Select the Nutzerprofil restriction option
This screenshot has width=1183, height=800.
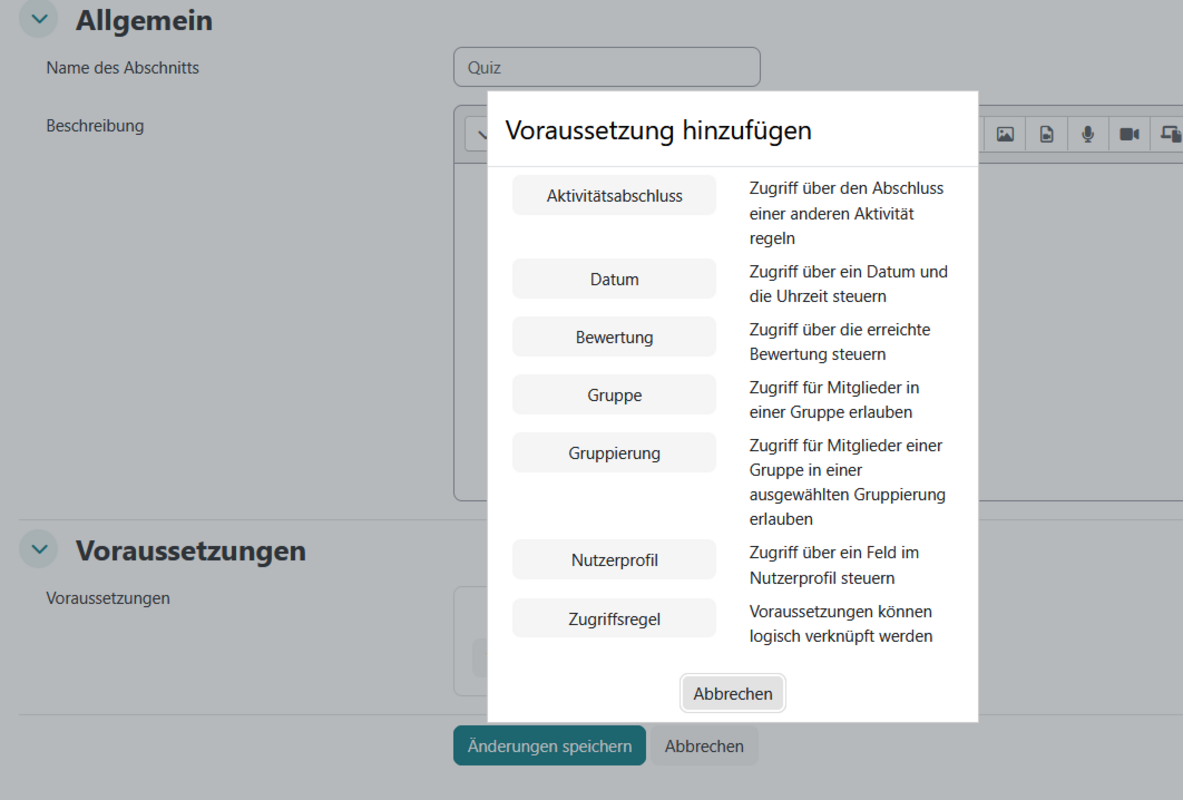pos(614,560)
